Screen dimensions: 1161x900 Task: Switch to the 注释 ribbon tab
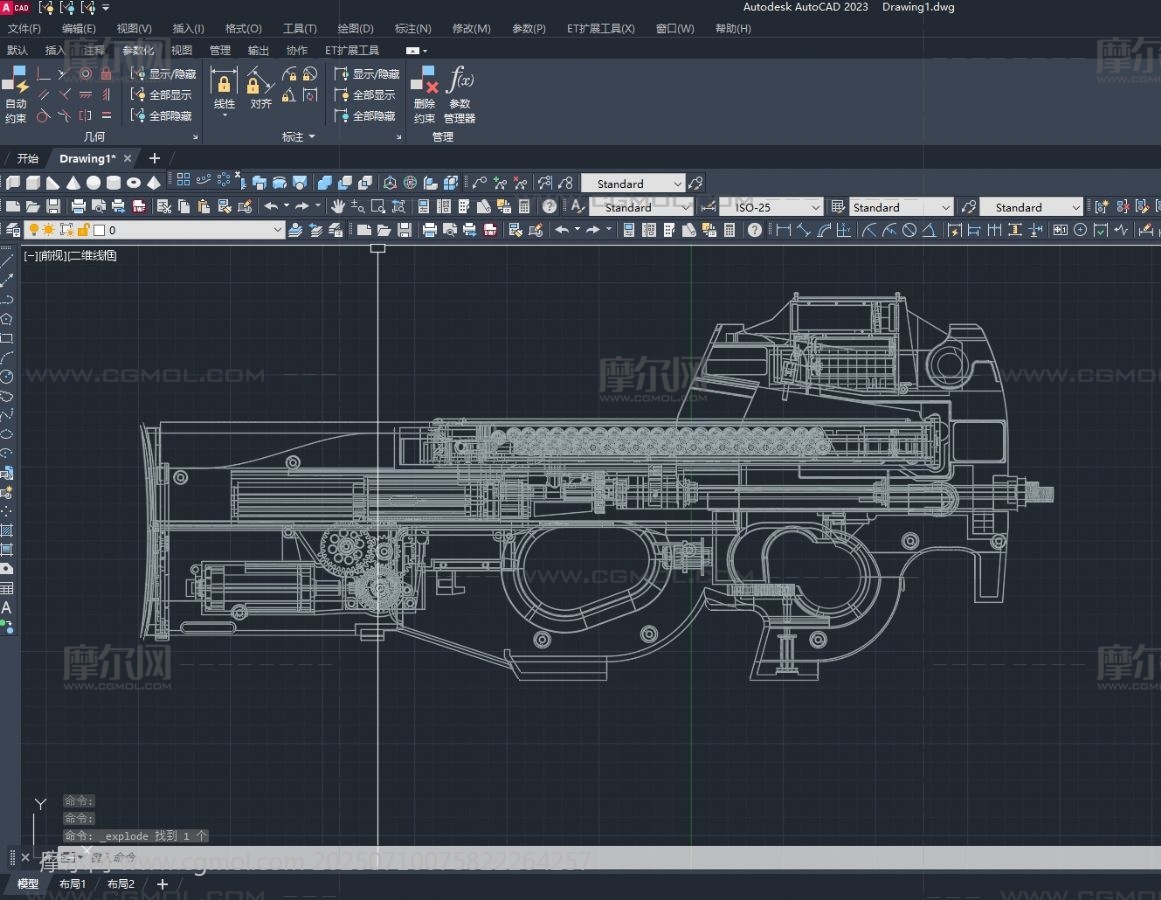[94, 50]
